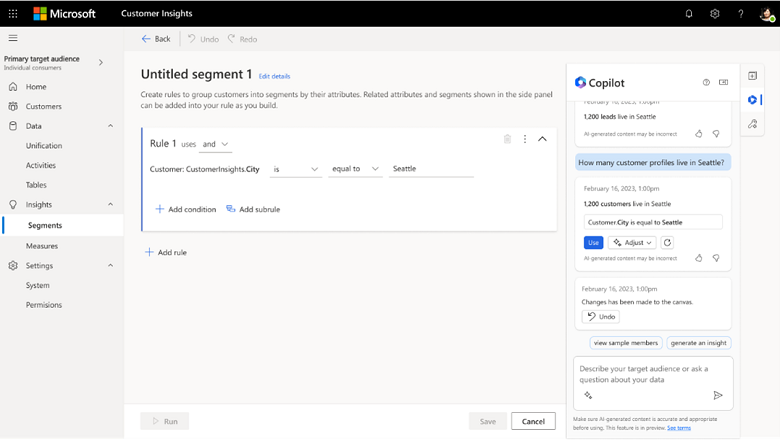Select 'generate an insight' suggestion

click(x=698, y=343)
